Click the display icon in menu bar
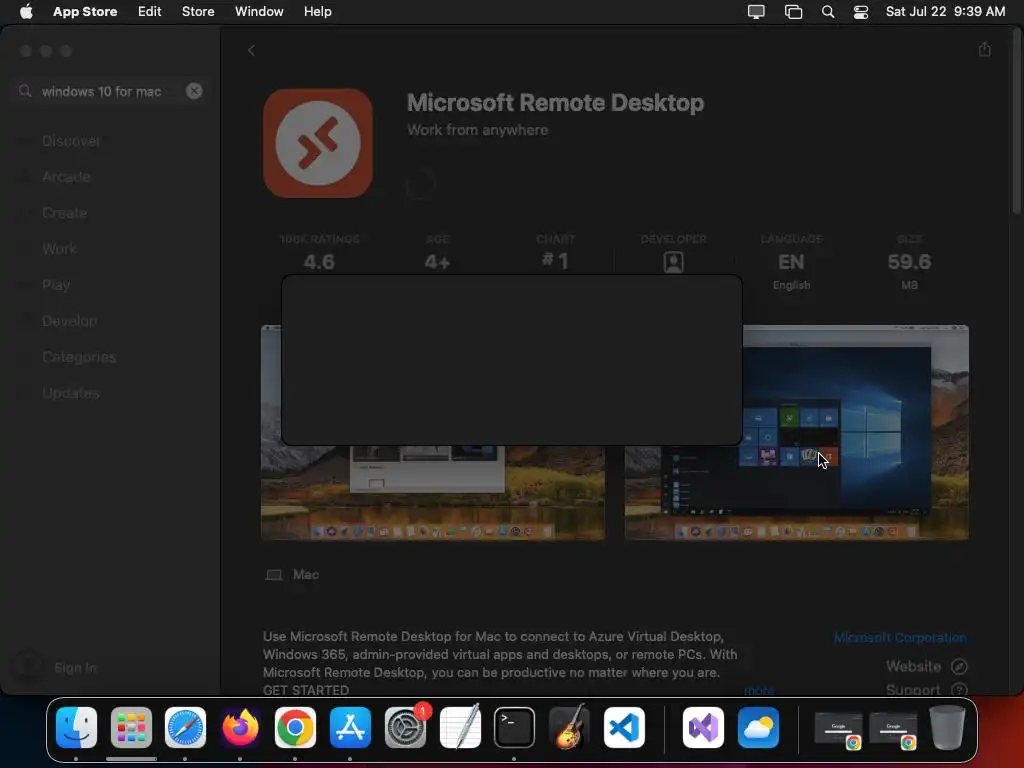Viewport: 1024px width, 768px height. (756, 12)
